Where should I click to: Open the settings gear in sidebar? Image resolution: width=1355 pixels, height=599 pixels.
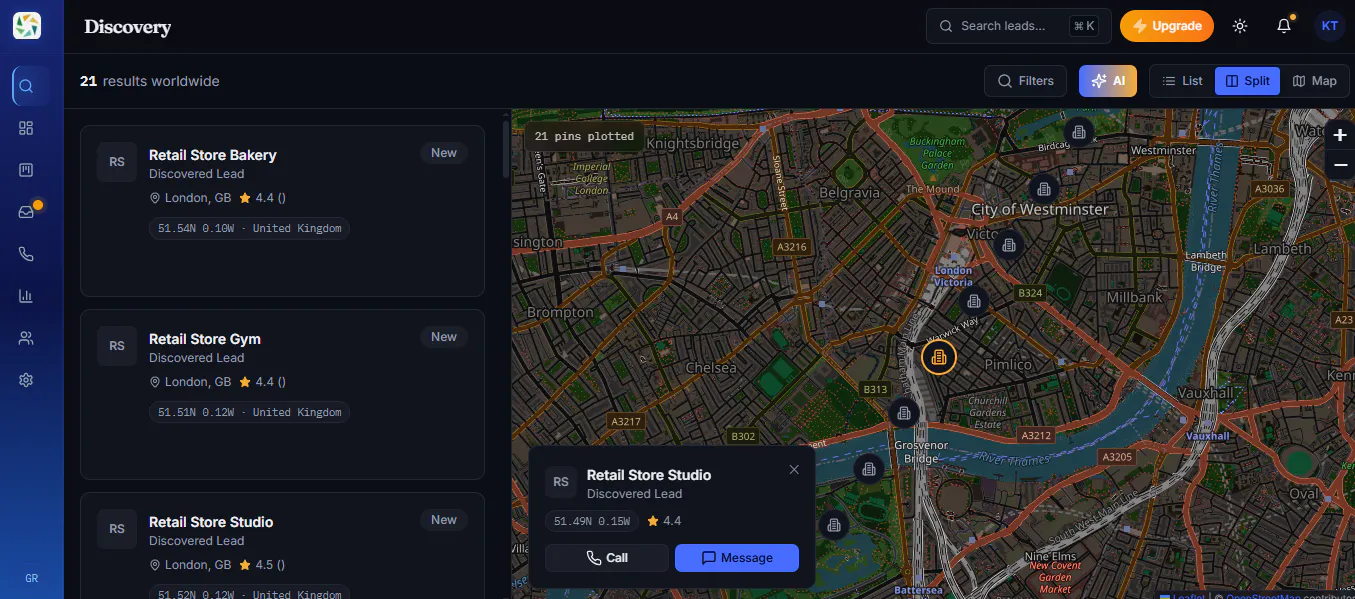point(27,380)
